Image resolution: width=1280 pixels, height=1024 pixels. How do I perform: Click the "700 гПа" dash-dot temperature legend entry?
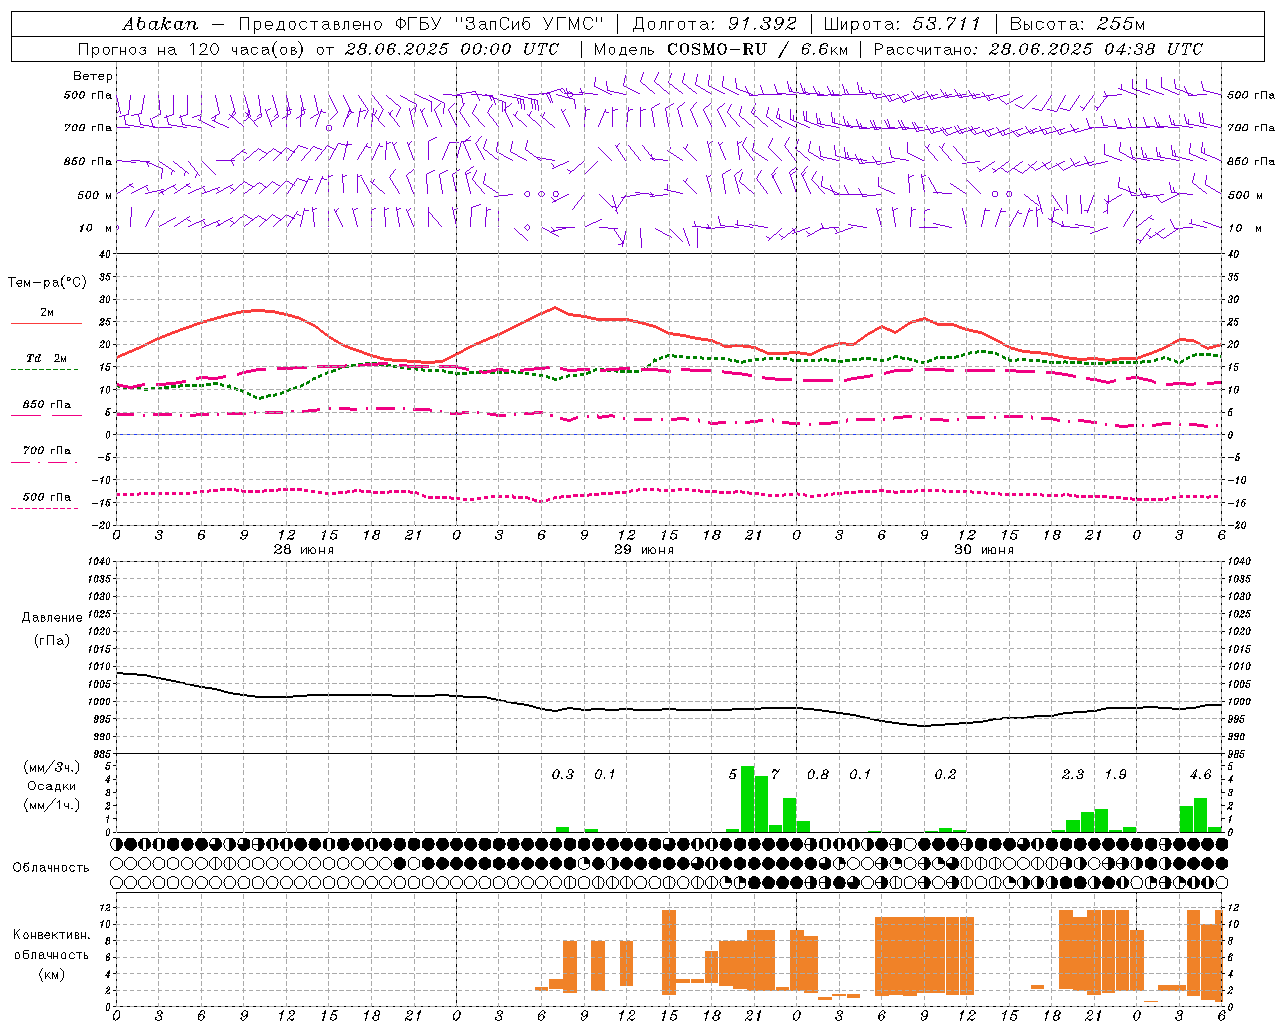coord(46,450)
